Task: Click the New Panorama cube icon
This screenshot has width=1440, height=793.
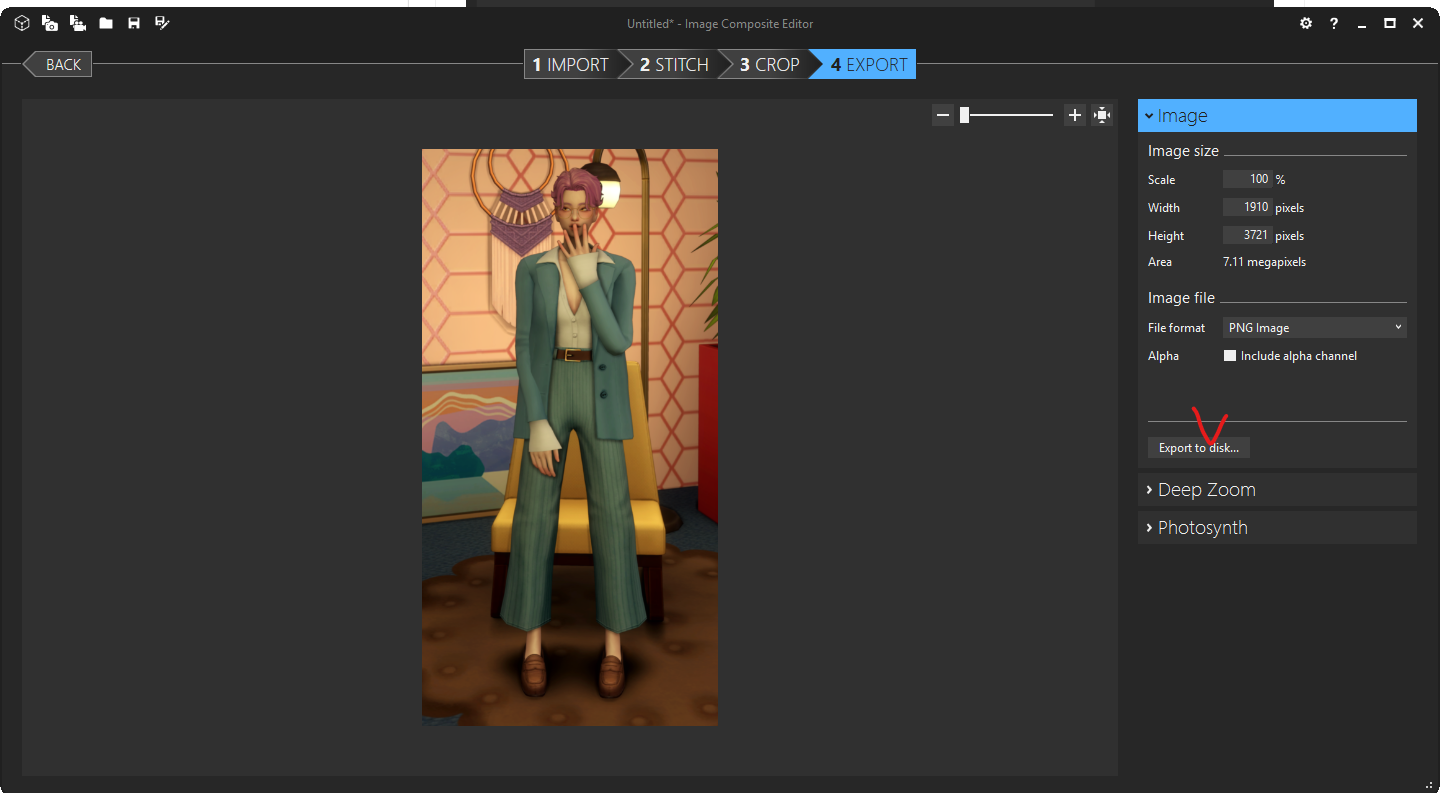Action: click(22, 23)
